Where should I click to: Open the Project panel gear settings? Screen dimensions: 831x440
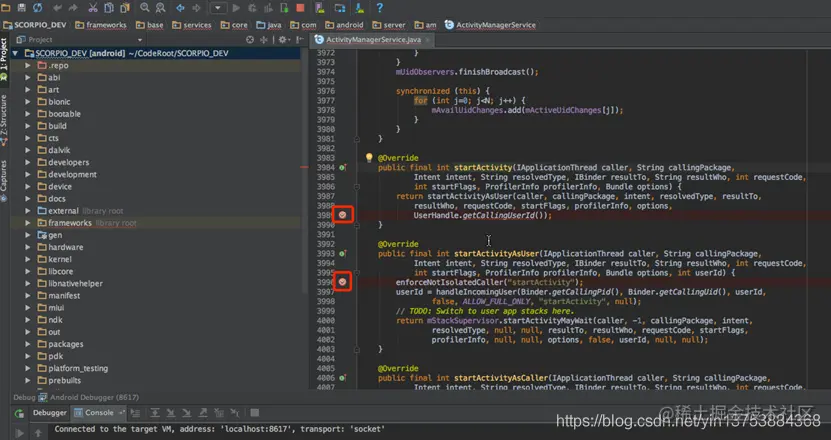tap(284, 39)
